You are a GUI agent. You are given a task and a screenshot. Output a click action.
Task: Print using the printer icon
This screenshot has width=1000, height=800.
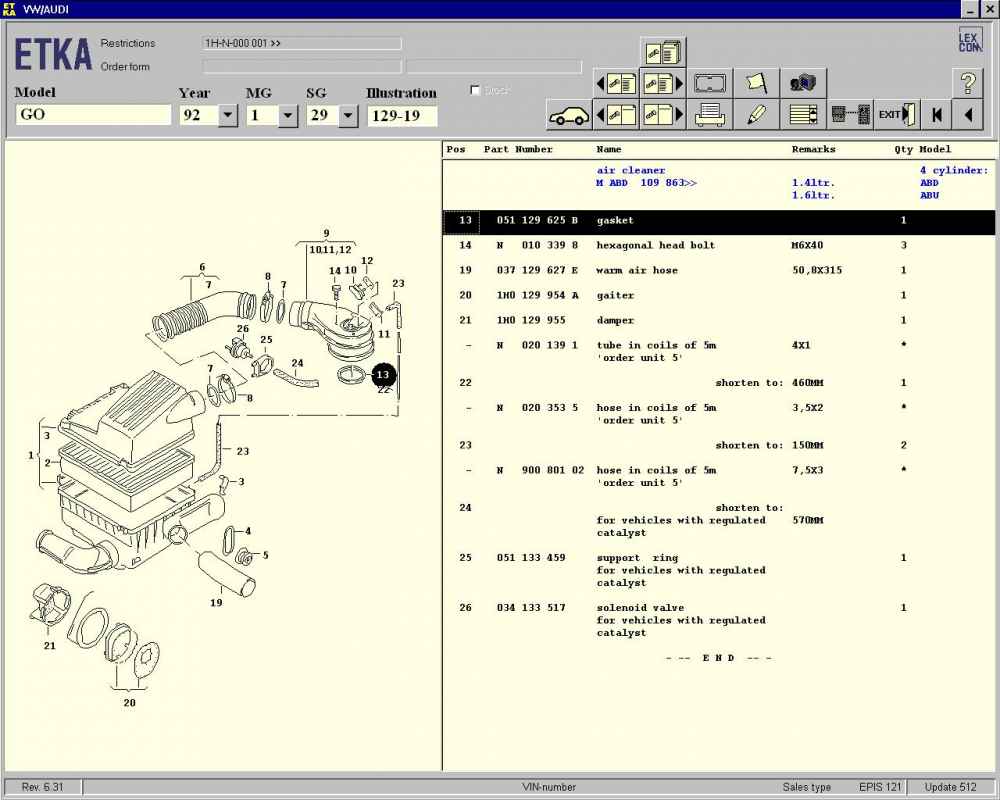(710, 115)
